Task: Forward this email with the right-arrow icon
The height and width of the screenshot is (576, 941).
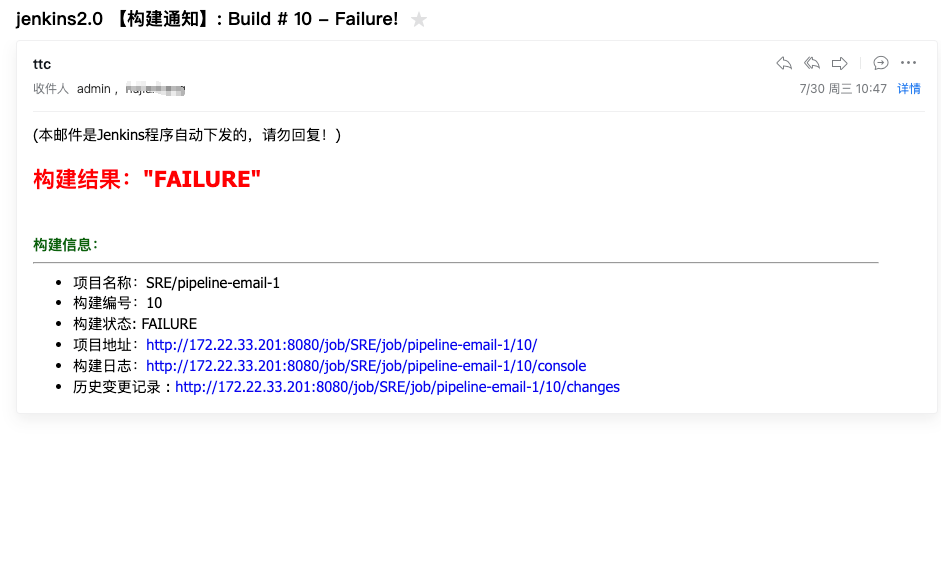Action: (840, 63)
